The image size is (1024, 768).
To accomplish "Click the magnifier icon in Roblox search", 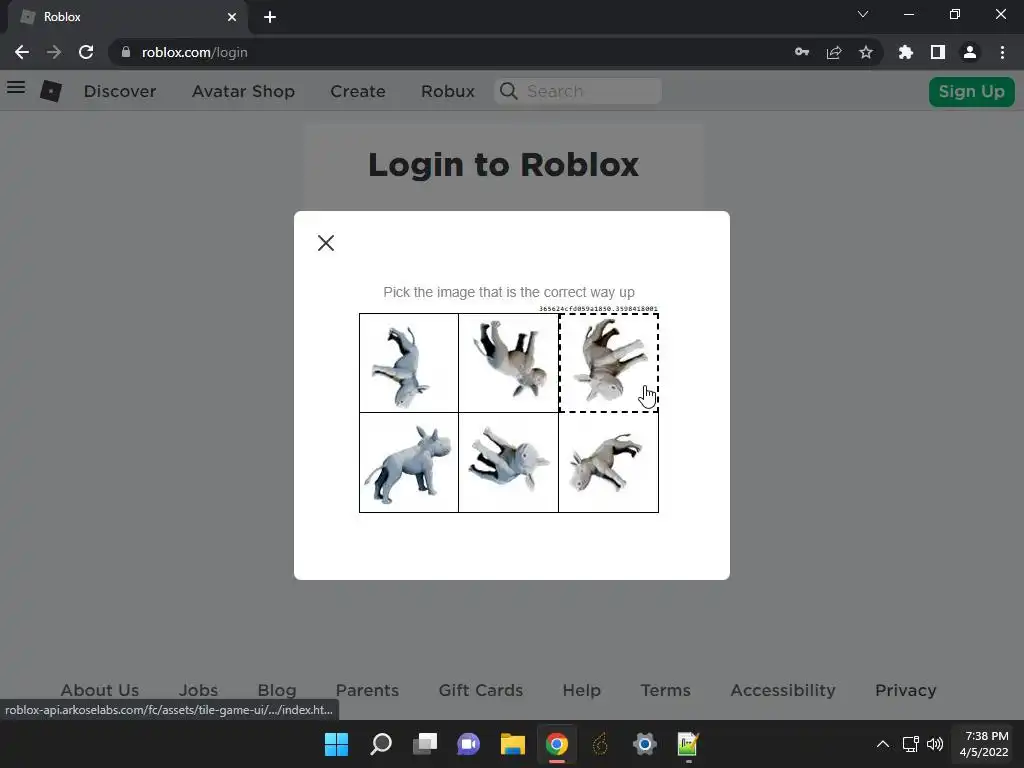I will (x=509, y=91).
